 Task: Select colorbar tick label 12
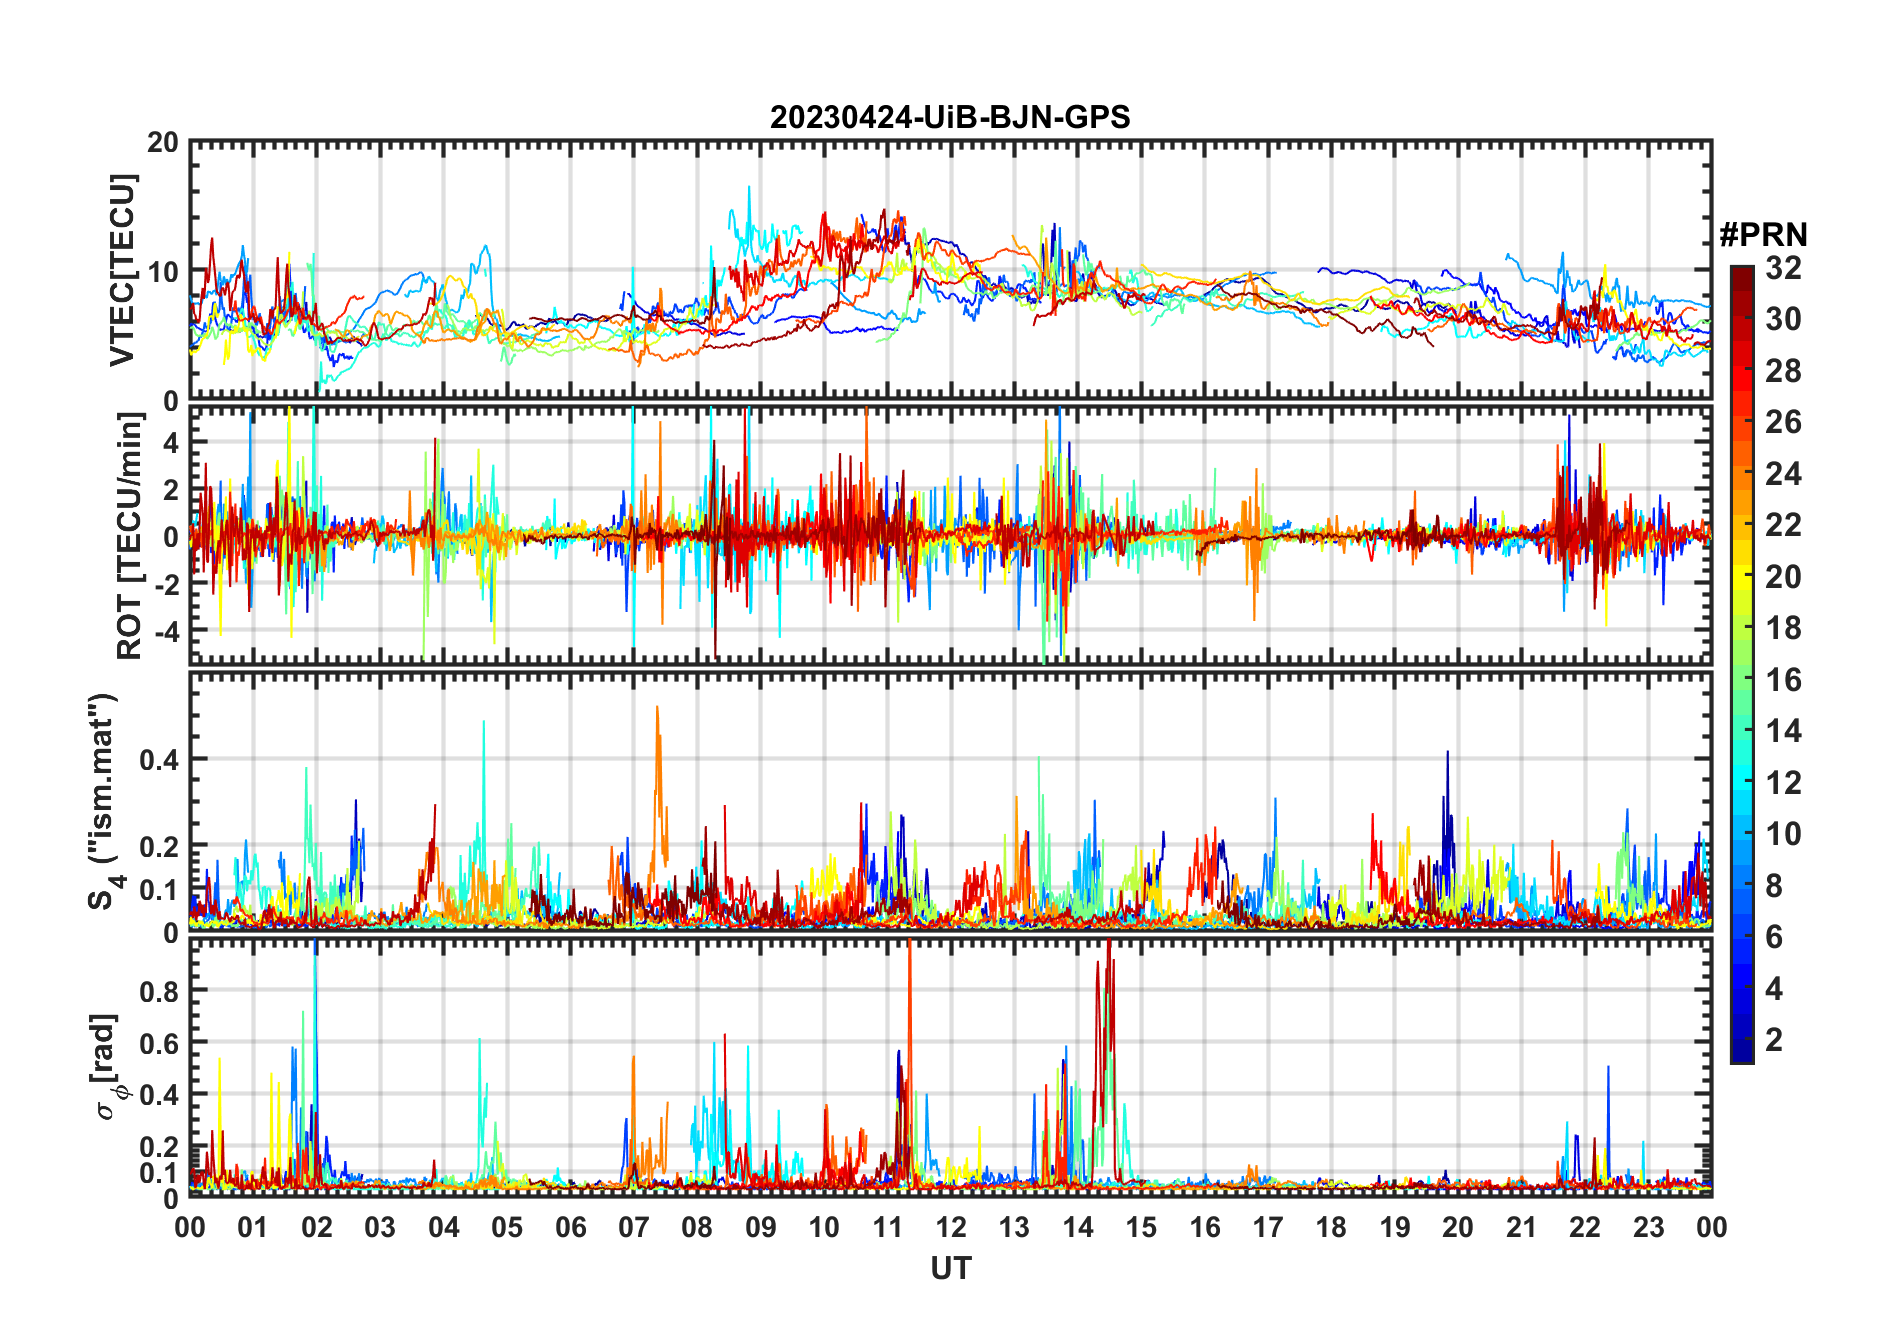pos(1783,783)
